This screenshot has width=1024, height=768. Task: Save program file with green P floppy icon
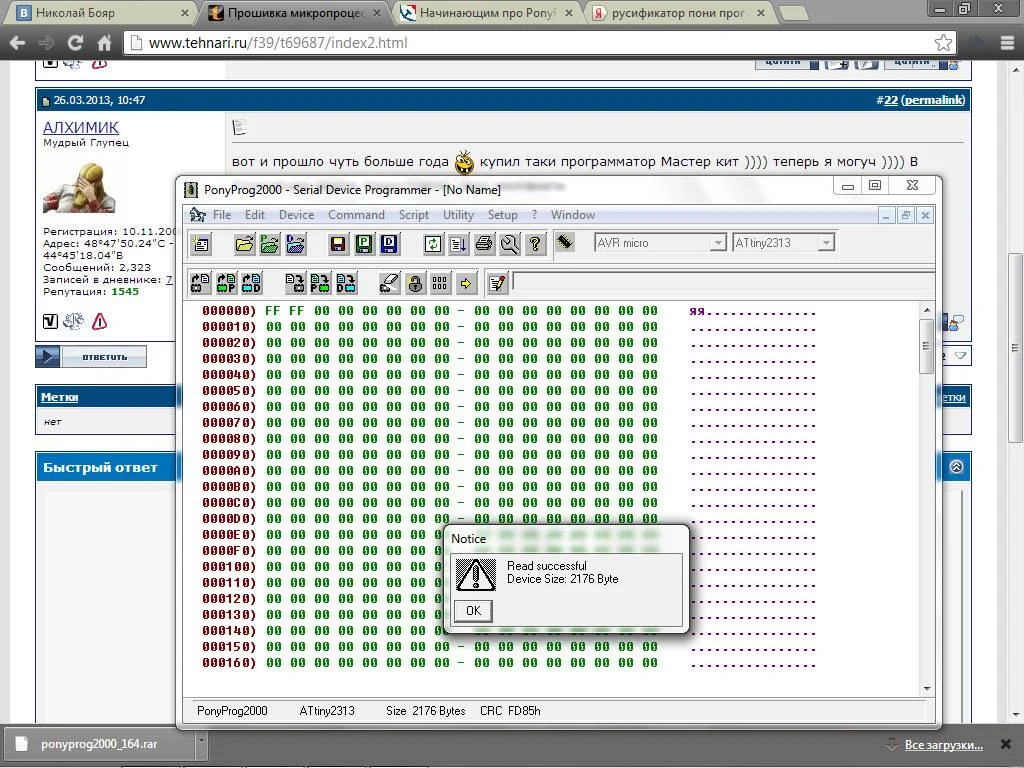[364, 244]
